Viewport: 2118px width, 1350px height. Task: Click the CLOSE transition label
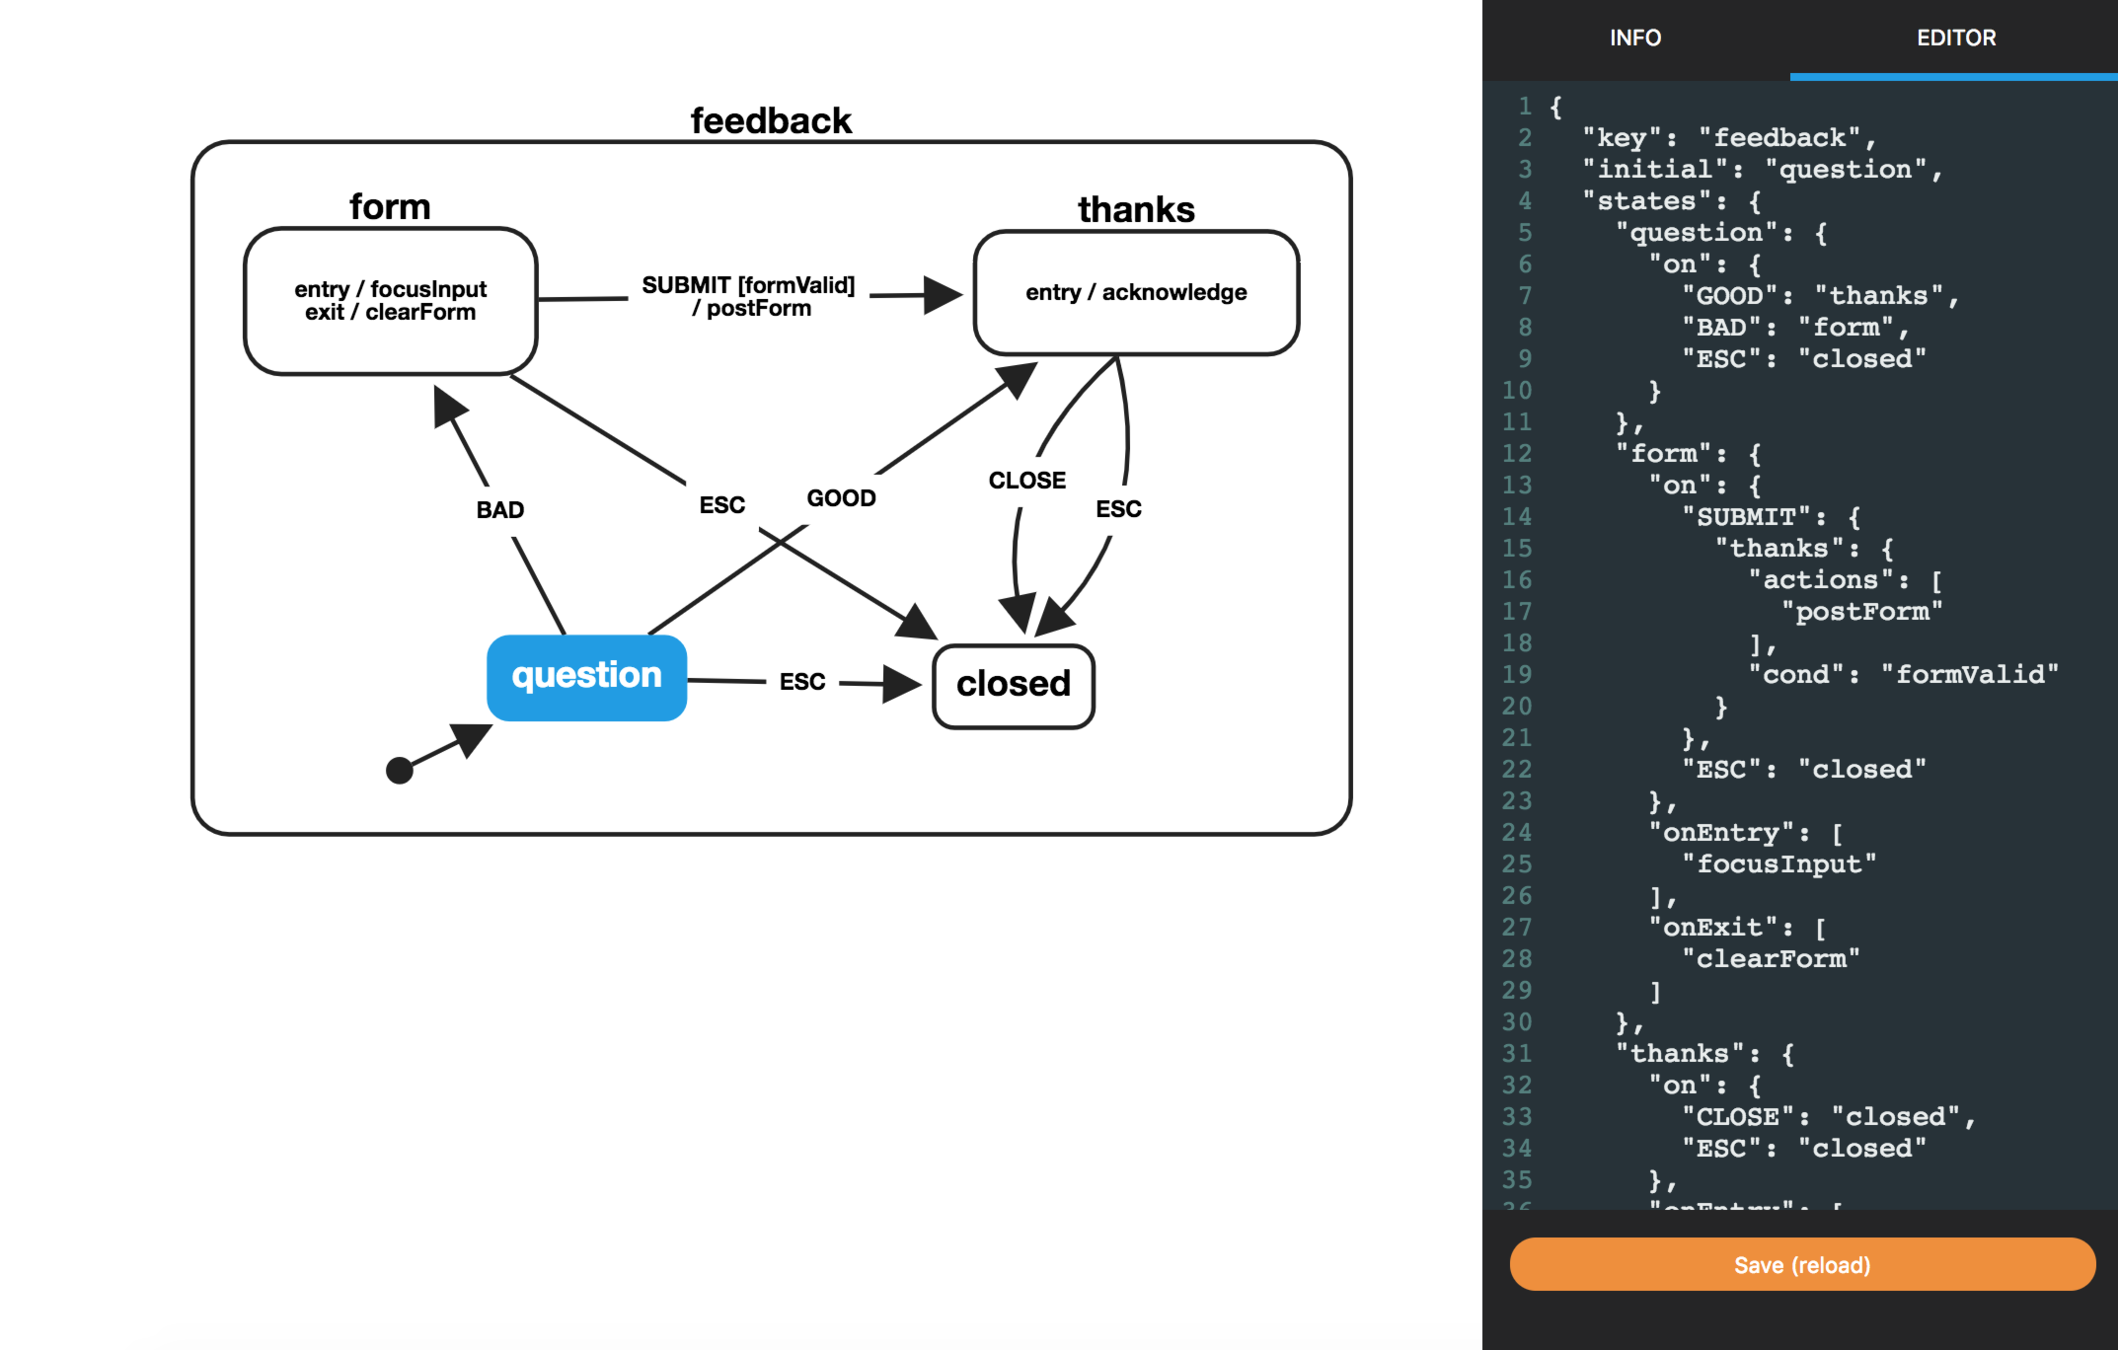tap(1027, 481)
